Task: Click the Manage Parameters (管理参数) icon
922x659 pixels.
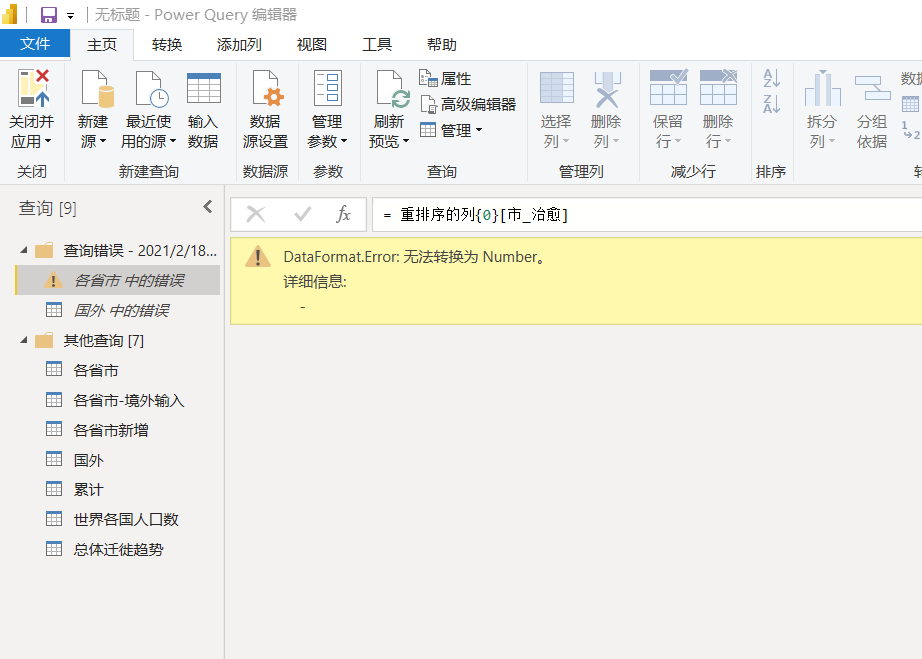Action: coord(327,89)
